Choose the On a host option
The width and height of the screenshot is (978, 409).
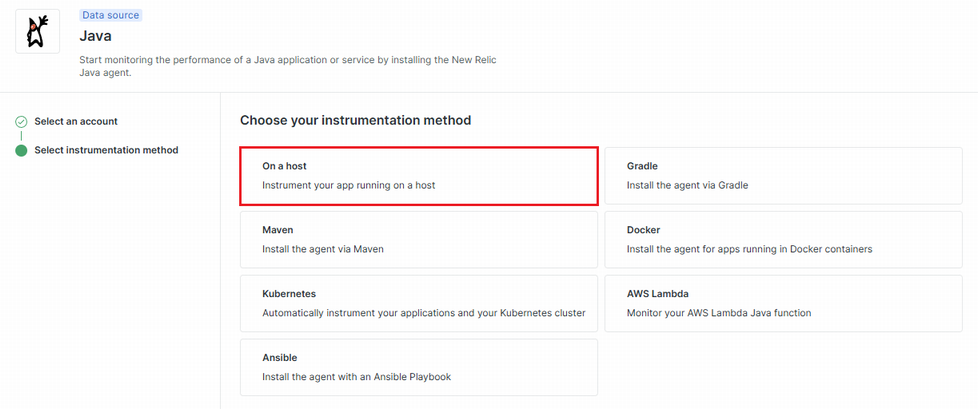tap(419, 176)
